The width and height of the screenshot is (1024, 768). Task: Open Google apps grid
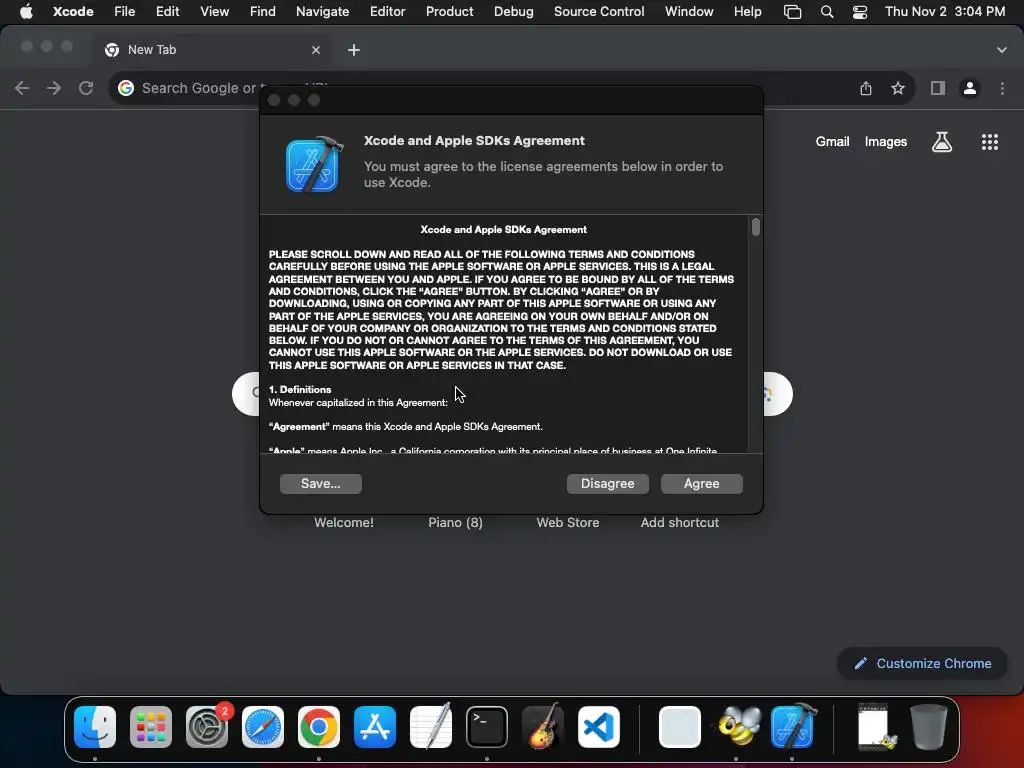(989, 142)
